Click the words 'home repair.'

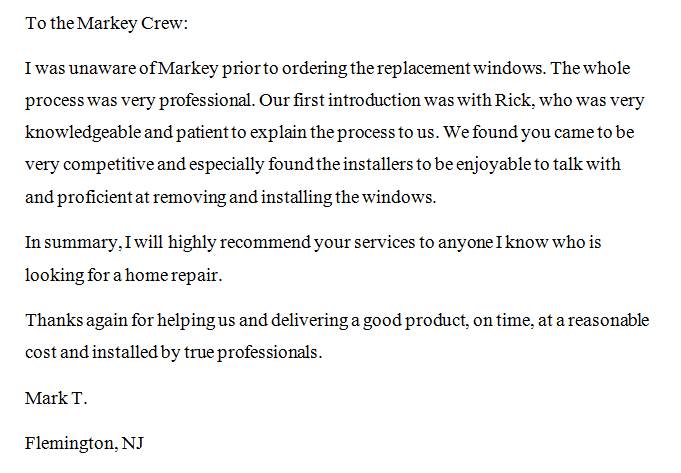174,276
